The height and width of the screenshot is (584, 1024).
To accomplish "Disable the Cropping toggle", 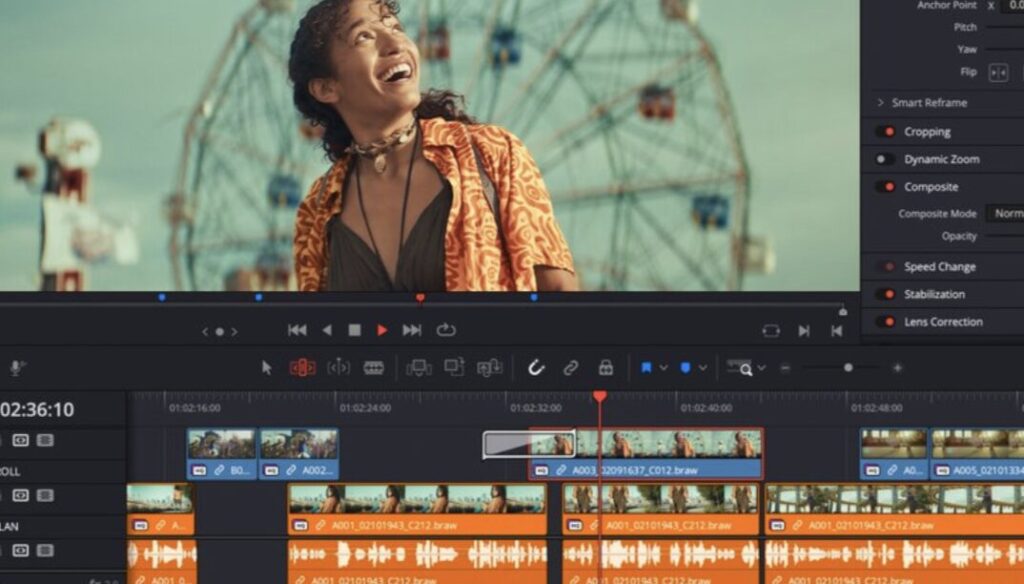I will [885, 132].
